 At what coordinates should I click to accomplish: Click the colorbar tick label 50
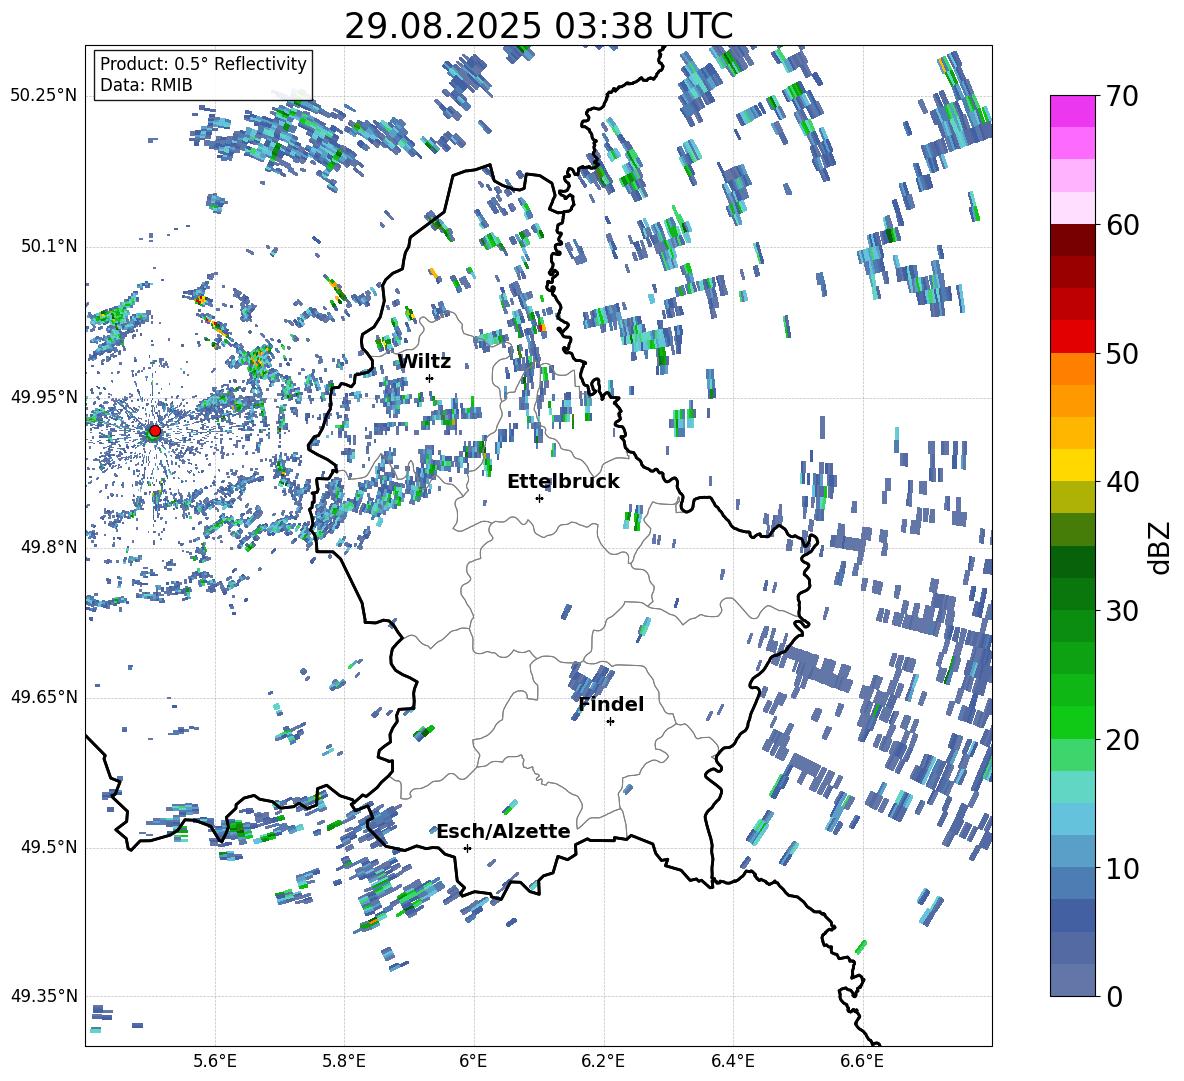[1122, 353]
